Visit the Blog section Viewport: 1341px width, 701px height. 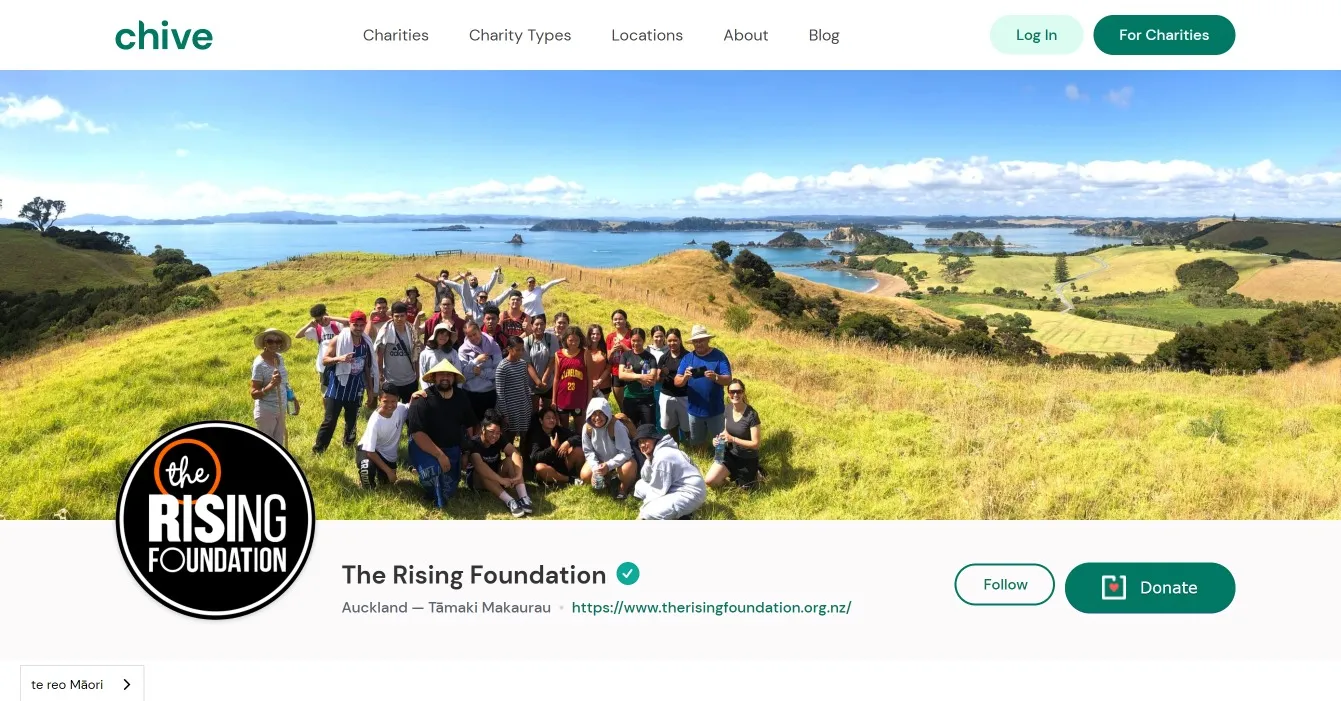pos(824,35)
